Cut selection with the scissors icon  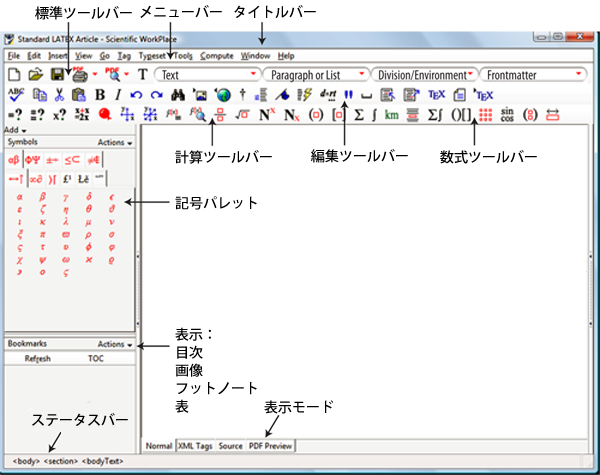click(59, 95)
